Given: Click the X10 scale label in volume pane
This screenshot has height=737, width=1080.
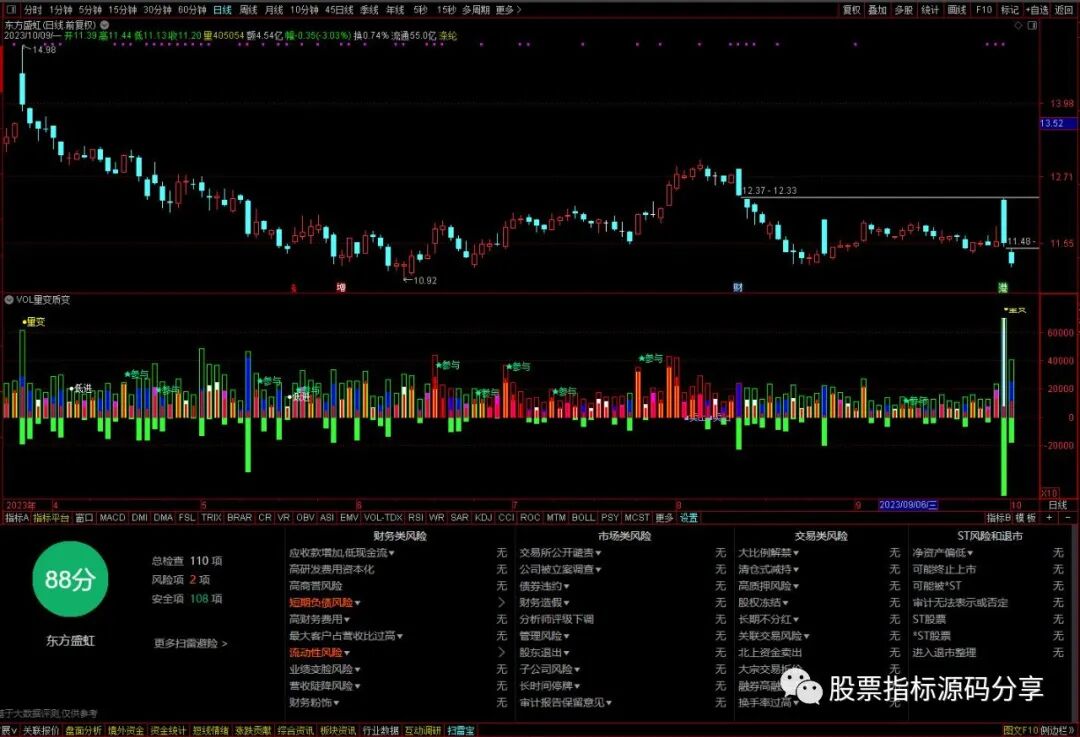Looking at the screenshot, I should [x=1048, y=494].
